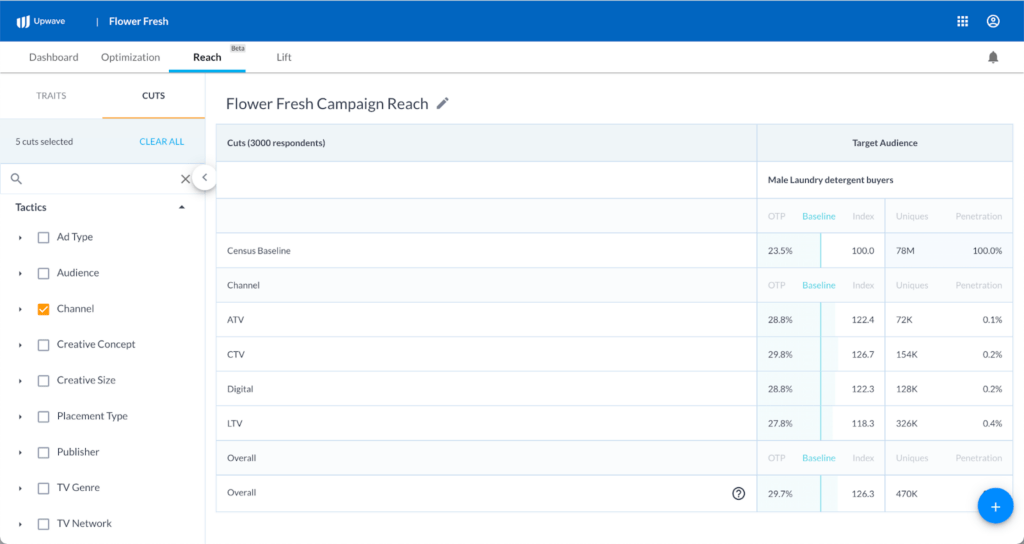Click Cuts (3000 respondents) header
Screen dimensions: 1024x544
click(276, 143)
